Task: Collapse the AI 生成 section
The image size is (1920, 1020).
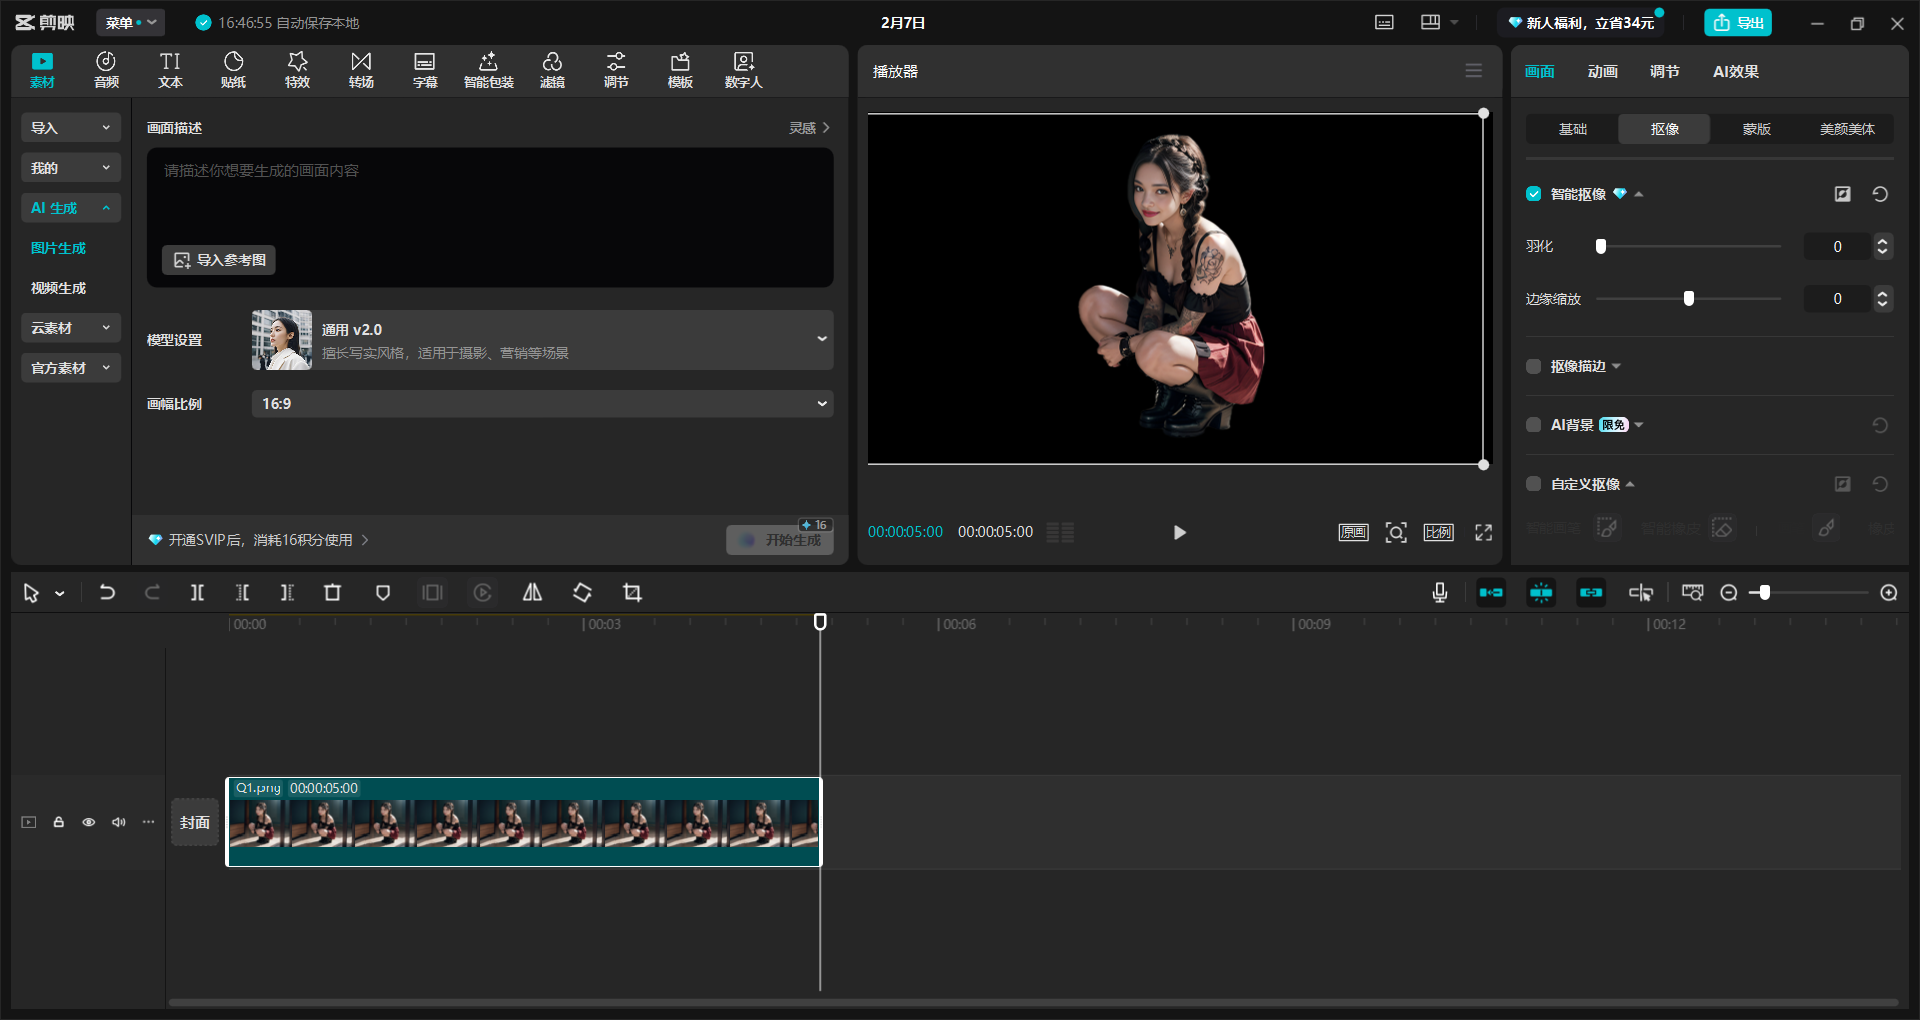Action: pos(71,208)
